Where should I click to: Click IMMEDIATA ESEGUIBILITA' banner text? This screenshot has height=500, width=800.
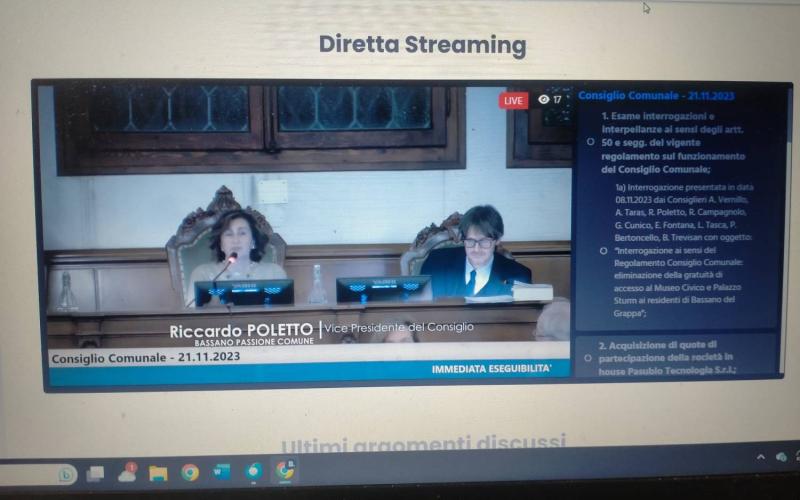491,368
